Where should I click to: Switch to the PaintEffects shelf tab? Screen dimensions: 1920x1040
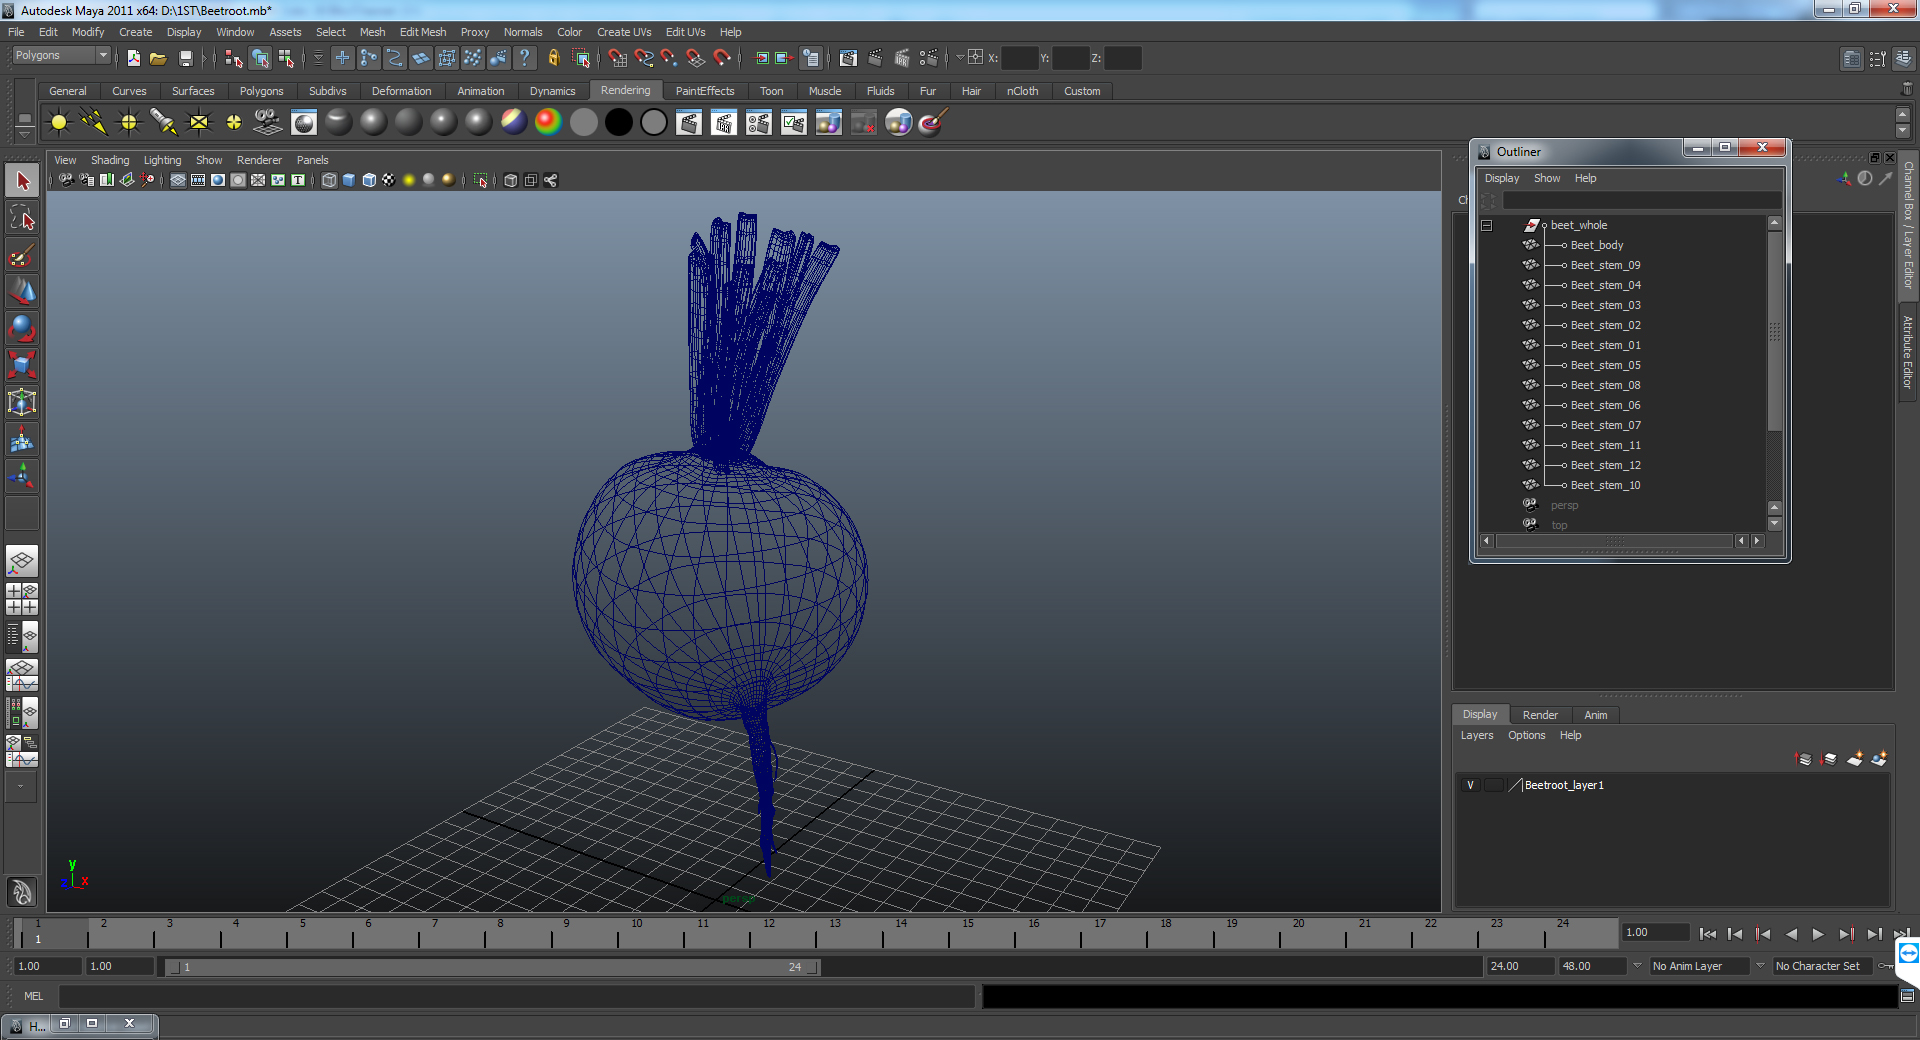[x=705, y=91]
